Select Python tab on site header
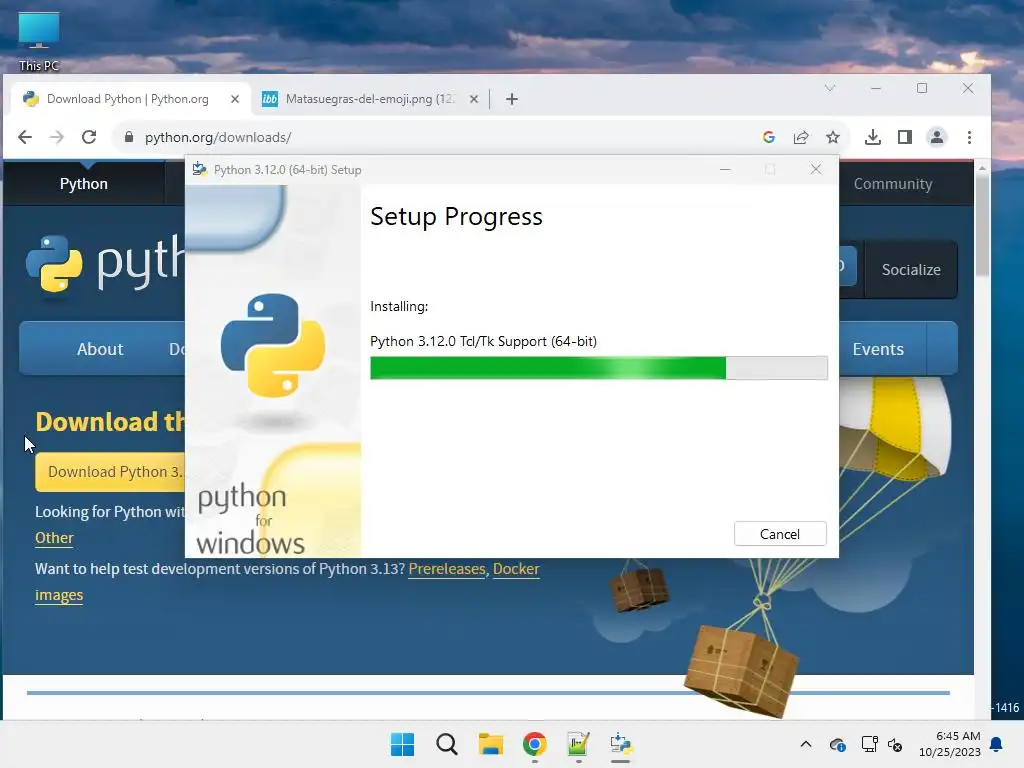This screenshot has width=1024, height=768. pos(84,184)
